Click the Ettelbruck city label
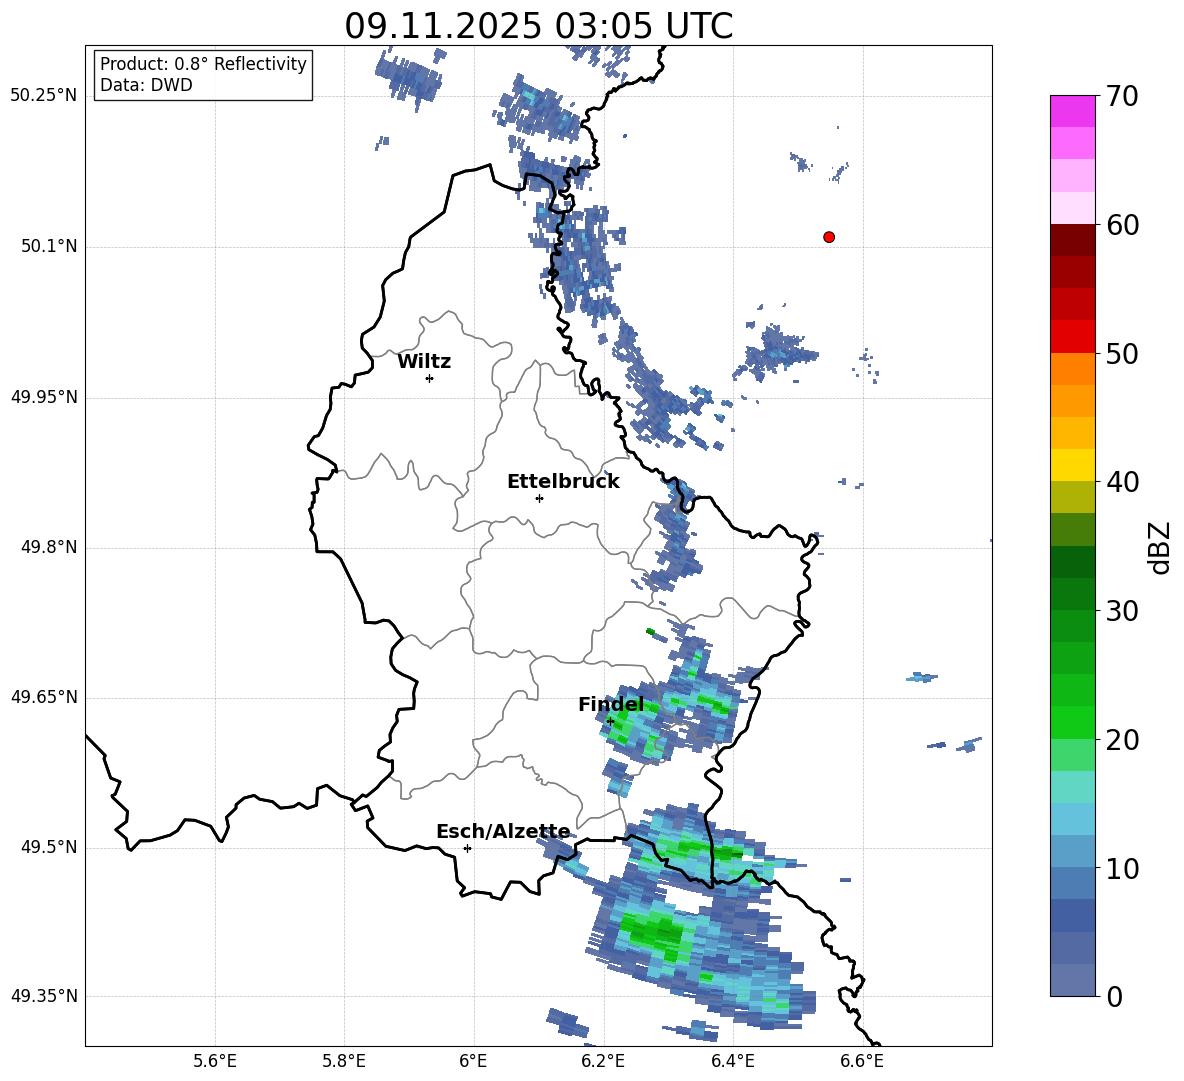This screenshot has height=1081, width=1184. tap(563, 482)
